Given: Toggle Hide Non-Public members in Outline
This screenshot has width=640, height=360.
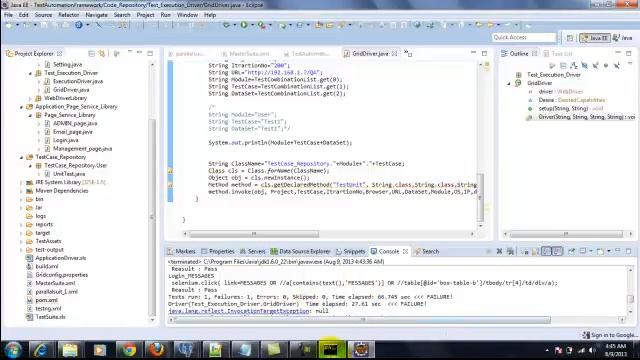Looking at the screenshot, I should coord(606,65).
